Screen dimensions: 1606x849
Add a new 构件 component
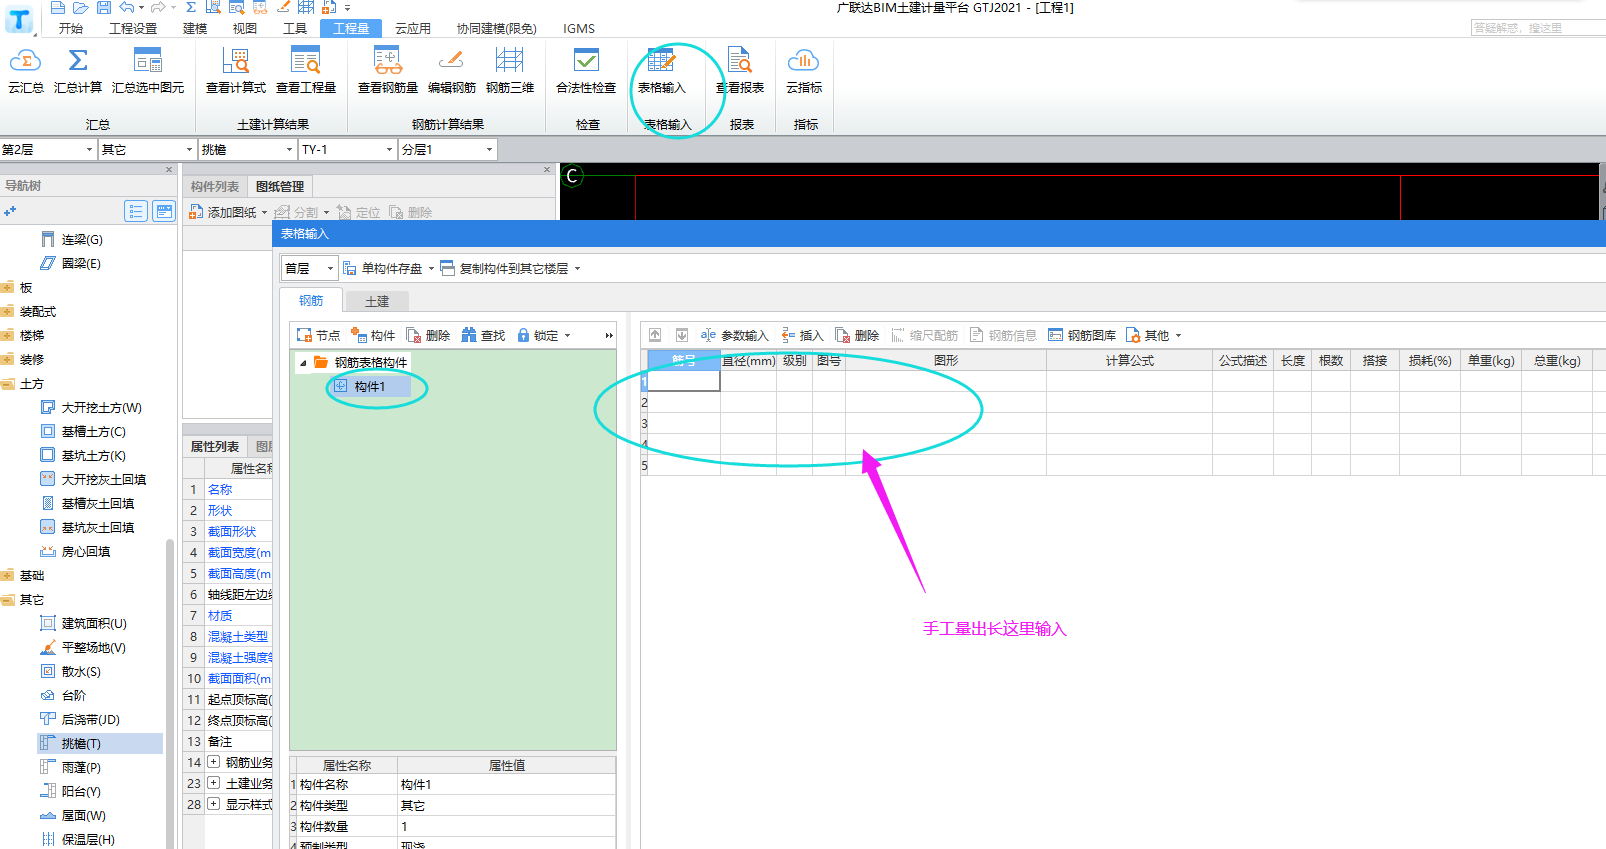click(x=373, y=335)
